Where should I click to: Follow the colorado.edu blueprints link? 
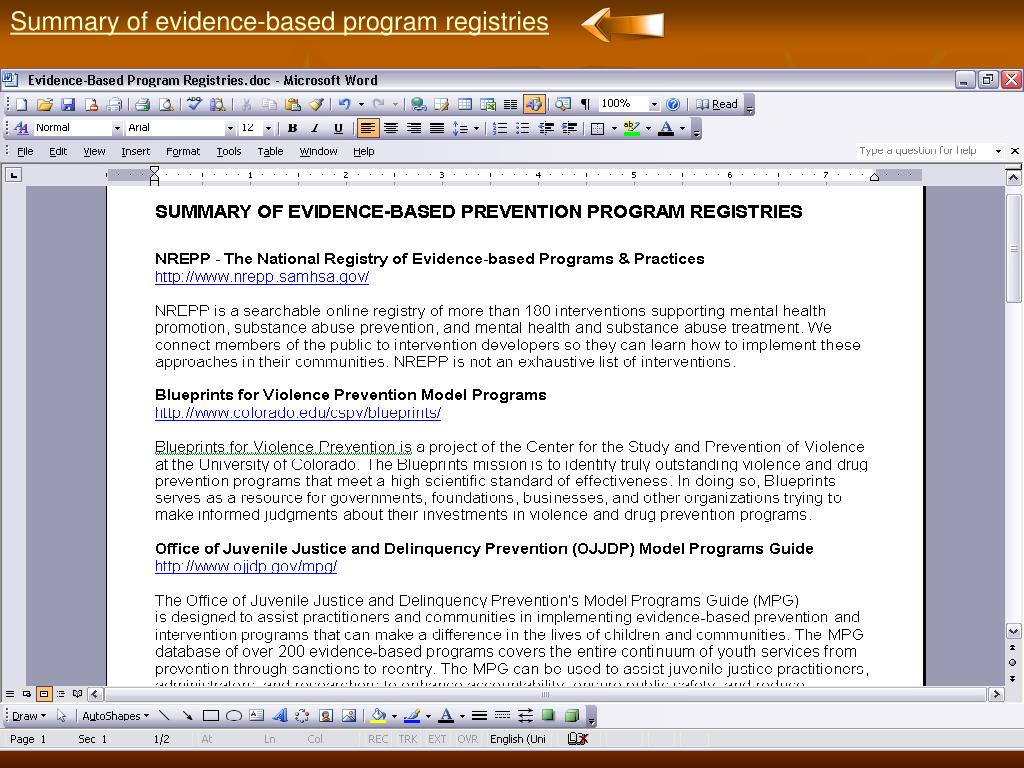(x=298, y=413)
